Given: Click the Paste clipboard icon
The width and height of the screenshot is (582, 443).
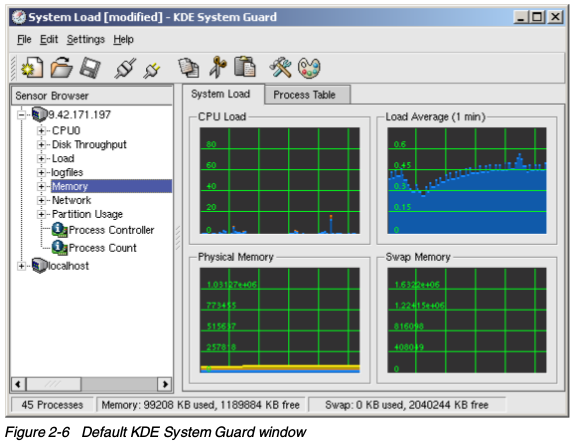Looking at the screenshot, I should coord(245,67).
